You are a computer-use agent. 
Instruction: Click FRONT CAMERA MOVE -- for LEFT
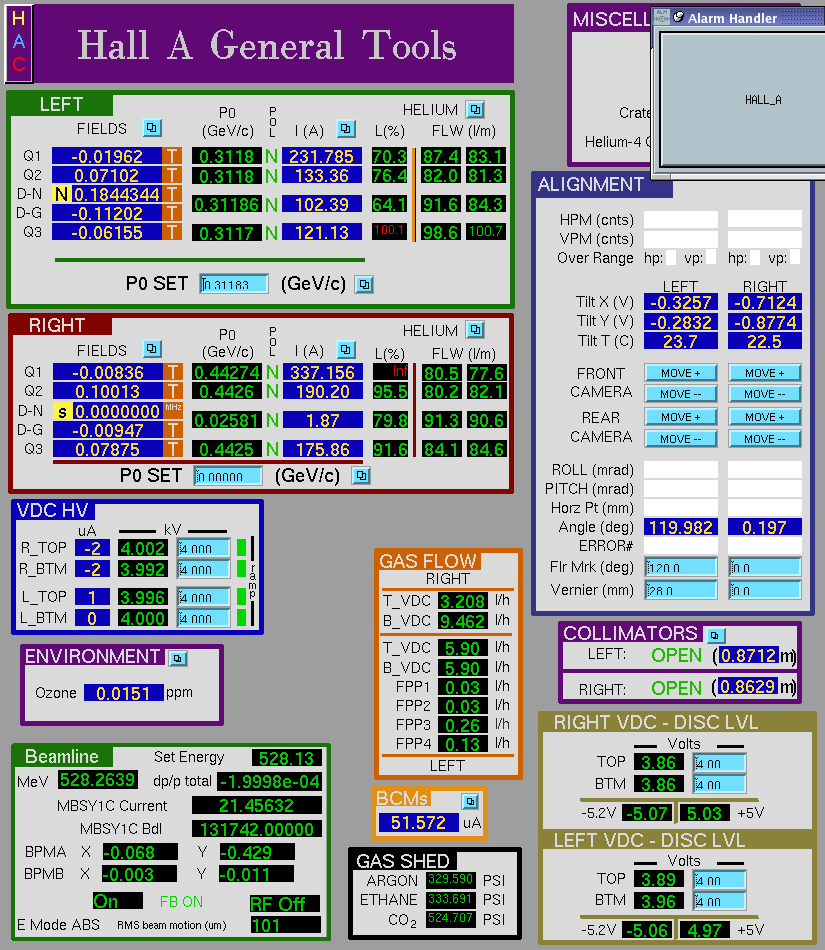(x=681, y=394)
